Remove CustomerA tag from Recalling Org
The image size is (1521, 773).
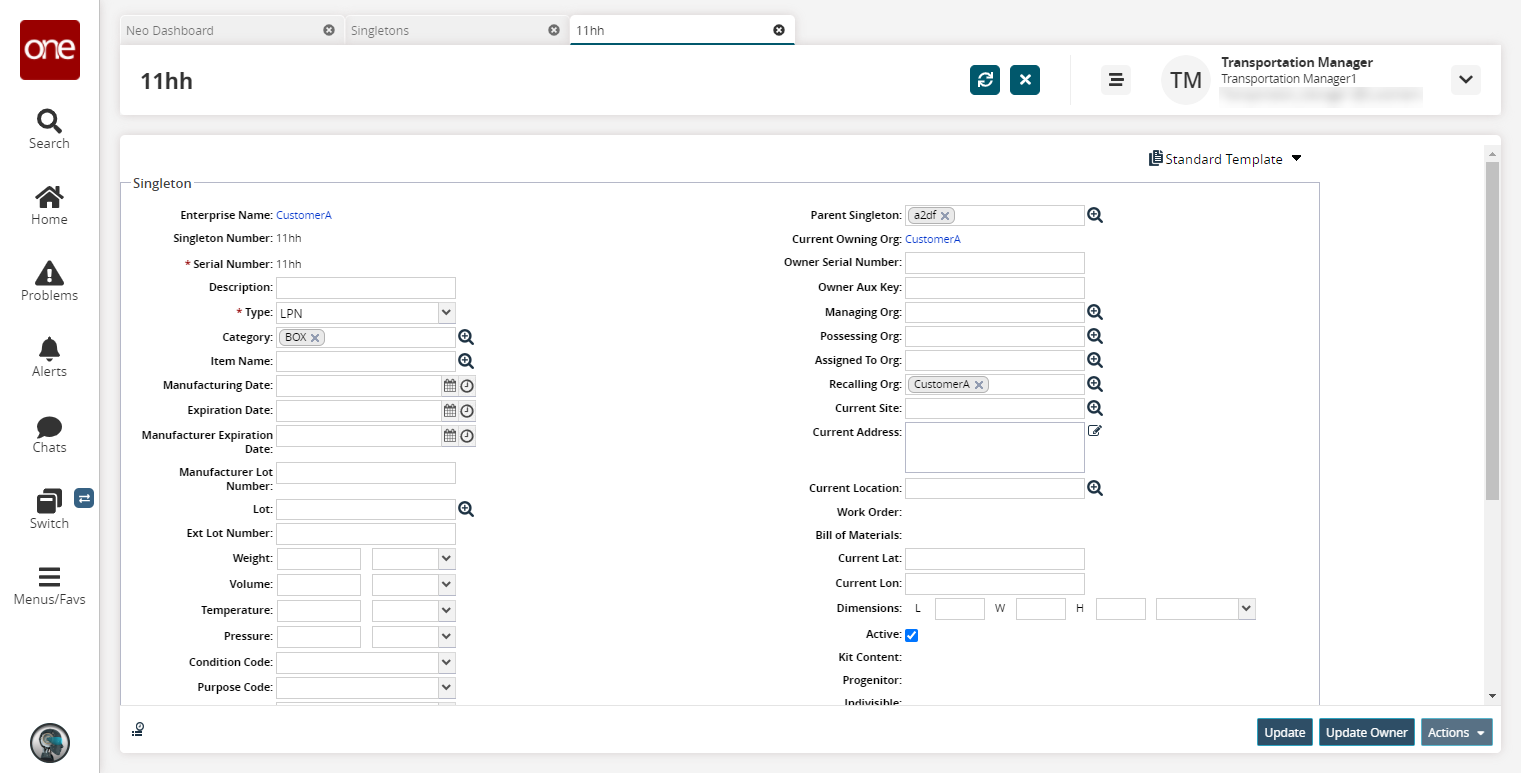tap(979, 385)
